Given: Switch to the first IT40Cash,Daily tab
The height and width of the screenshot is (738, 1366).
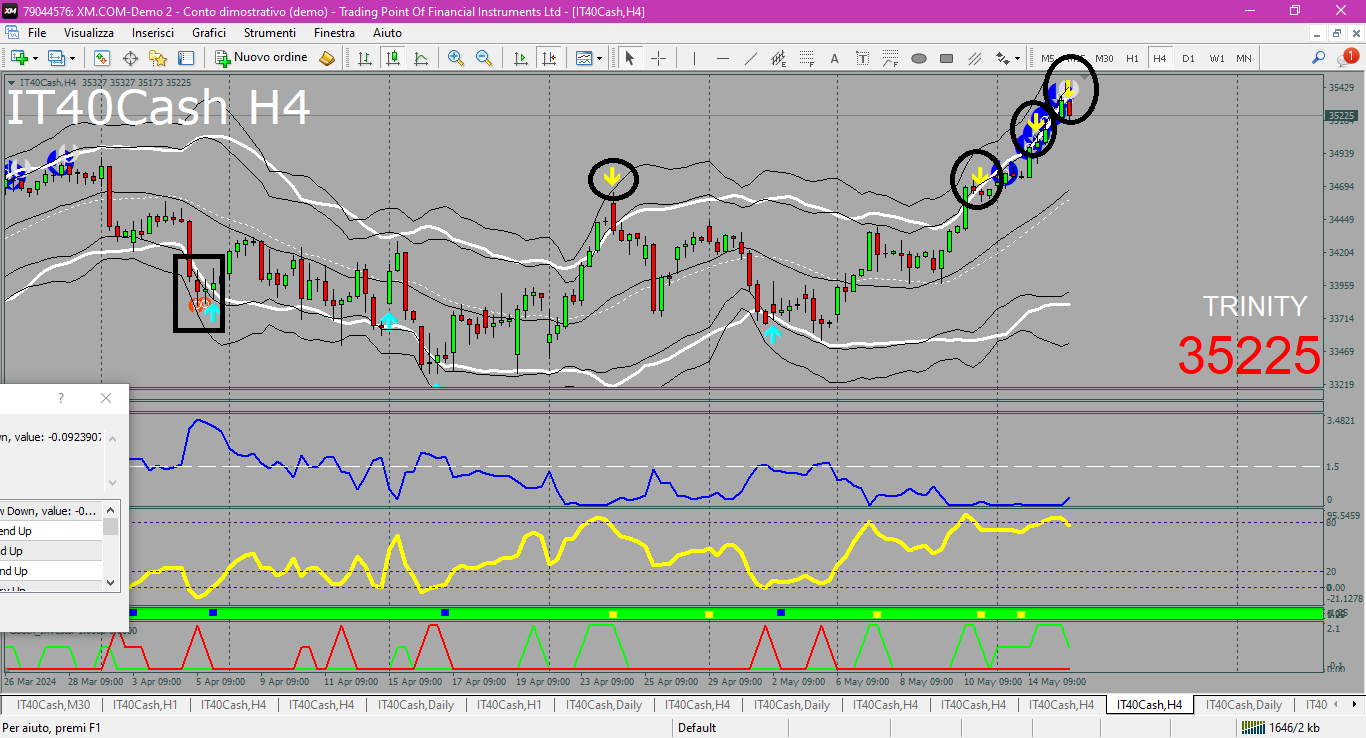Looking at the screenshot, I should click(415, 705).
